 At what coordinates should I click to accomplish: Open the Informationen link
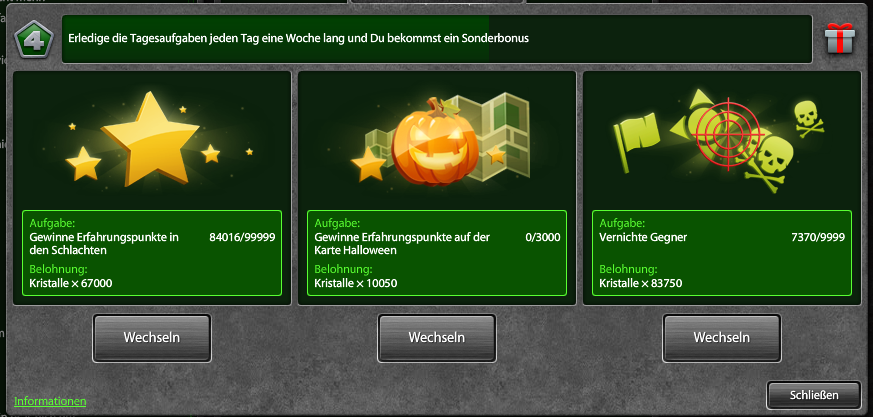tap(50, 401)
